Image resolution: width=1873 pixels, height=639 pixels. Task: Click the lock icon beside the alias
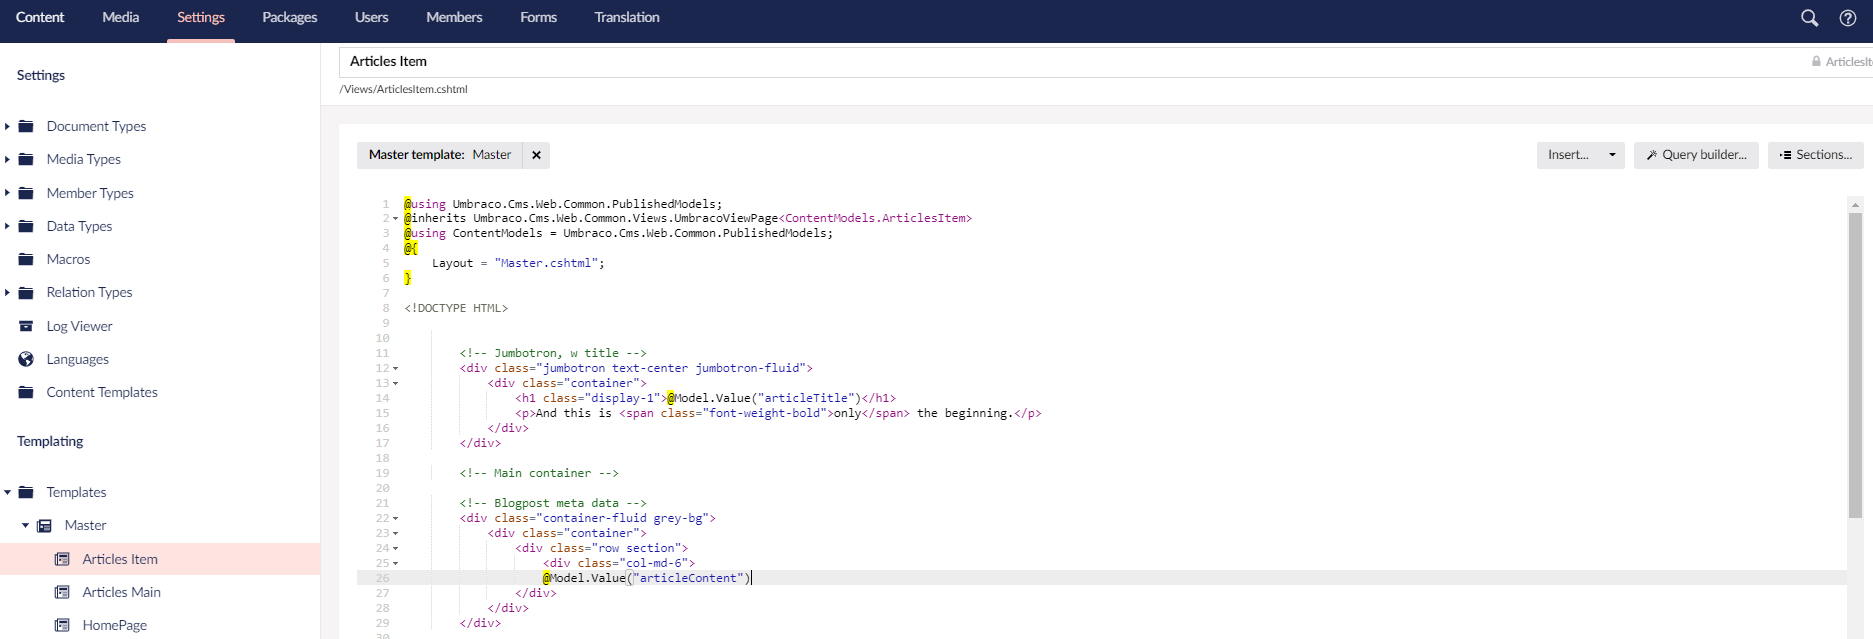point(1816,61)
